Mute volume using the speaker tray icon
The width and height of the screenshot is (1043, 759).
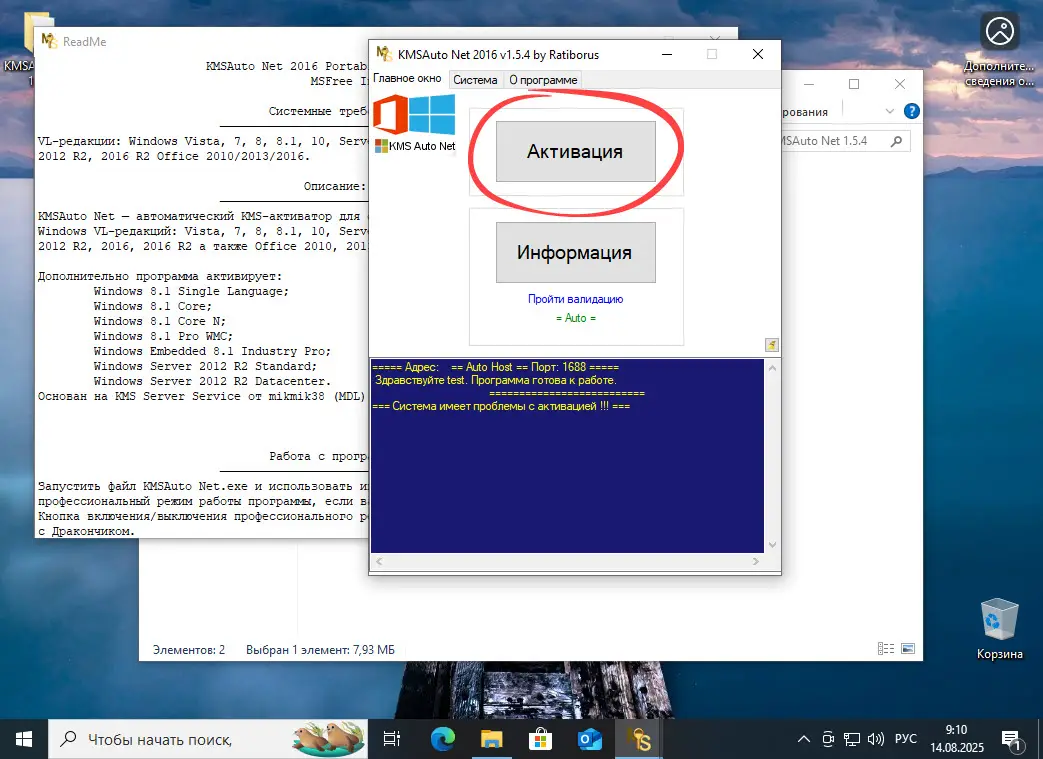tap(875, 740)
